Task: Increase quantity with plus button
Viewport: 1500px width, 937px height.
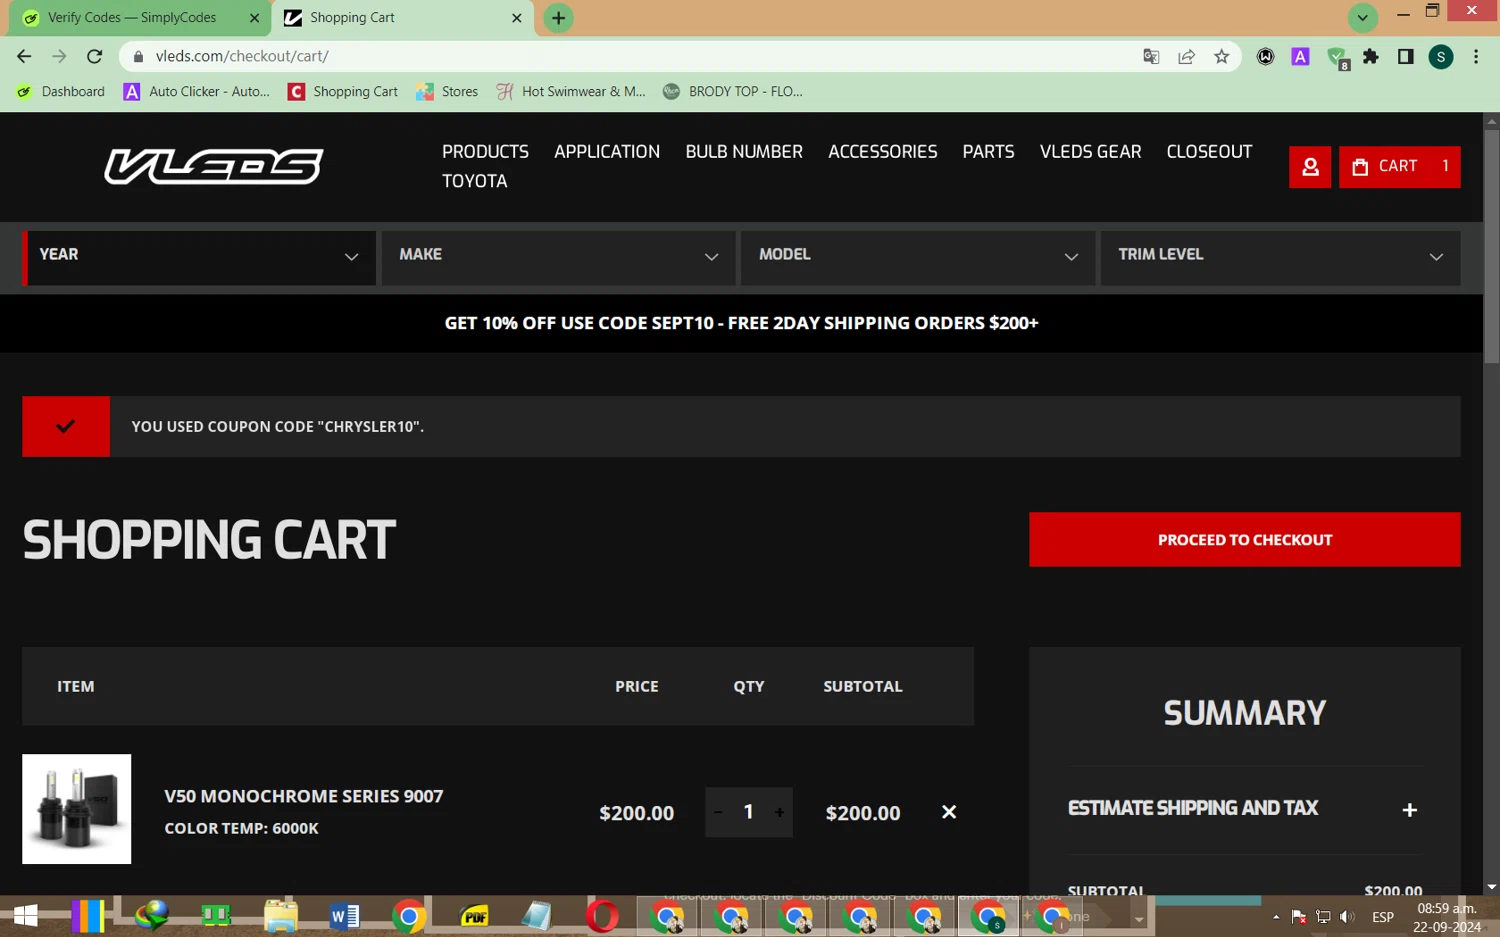Action: point(779,812)
